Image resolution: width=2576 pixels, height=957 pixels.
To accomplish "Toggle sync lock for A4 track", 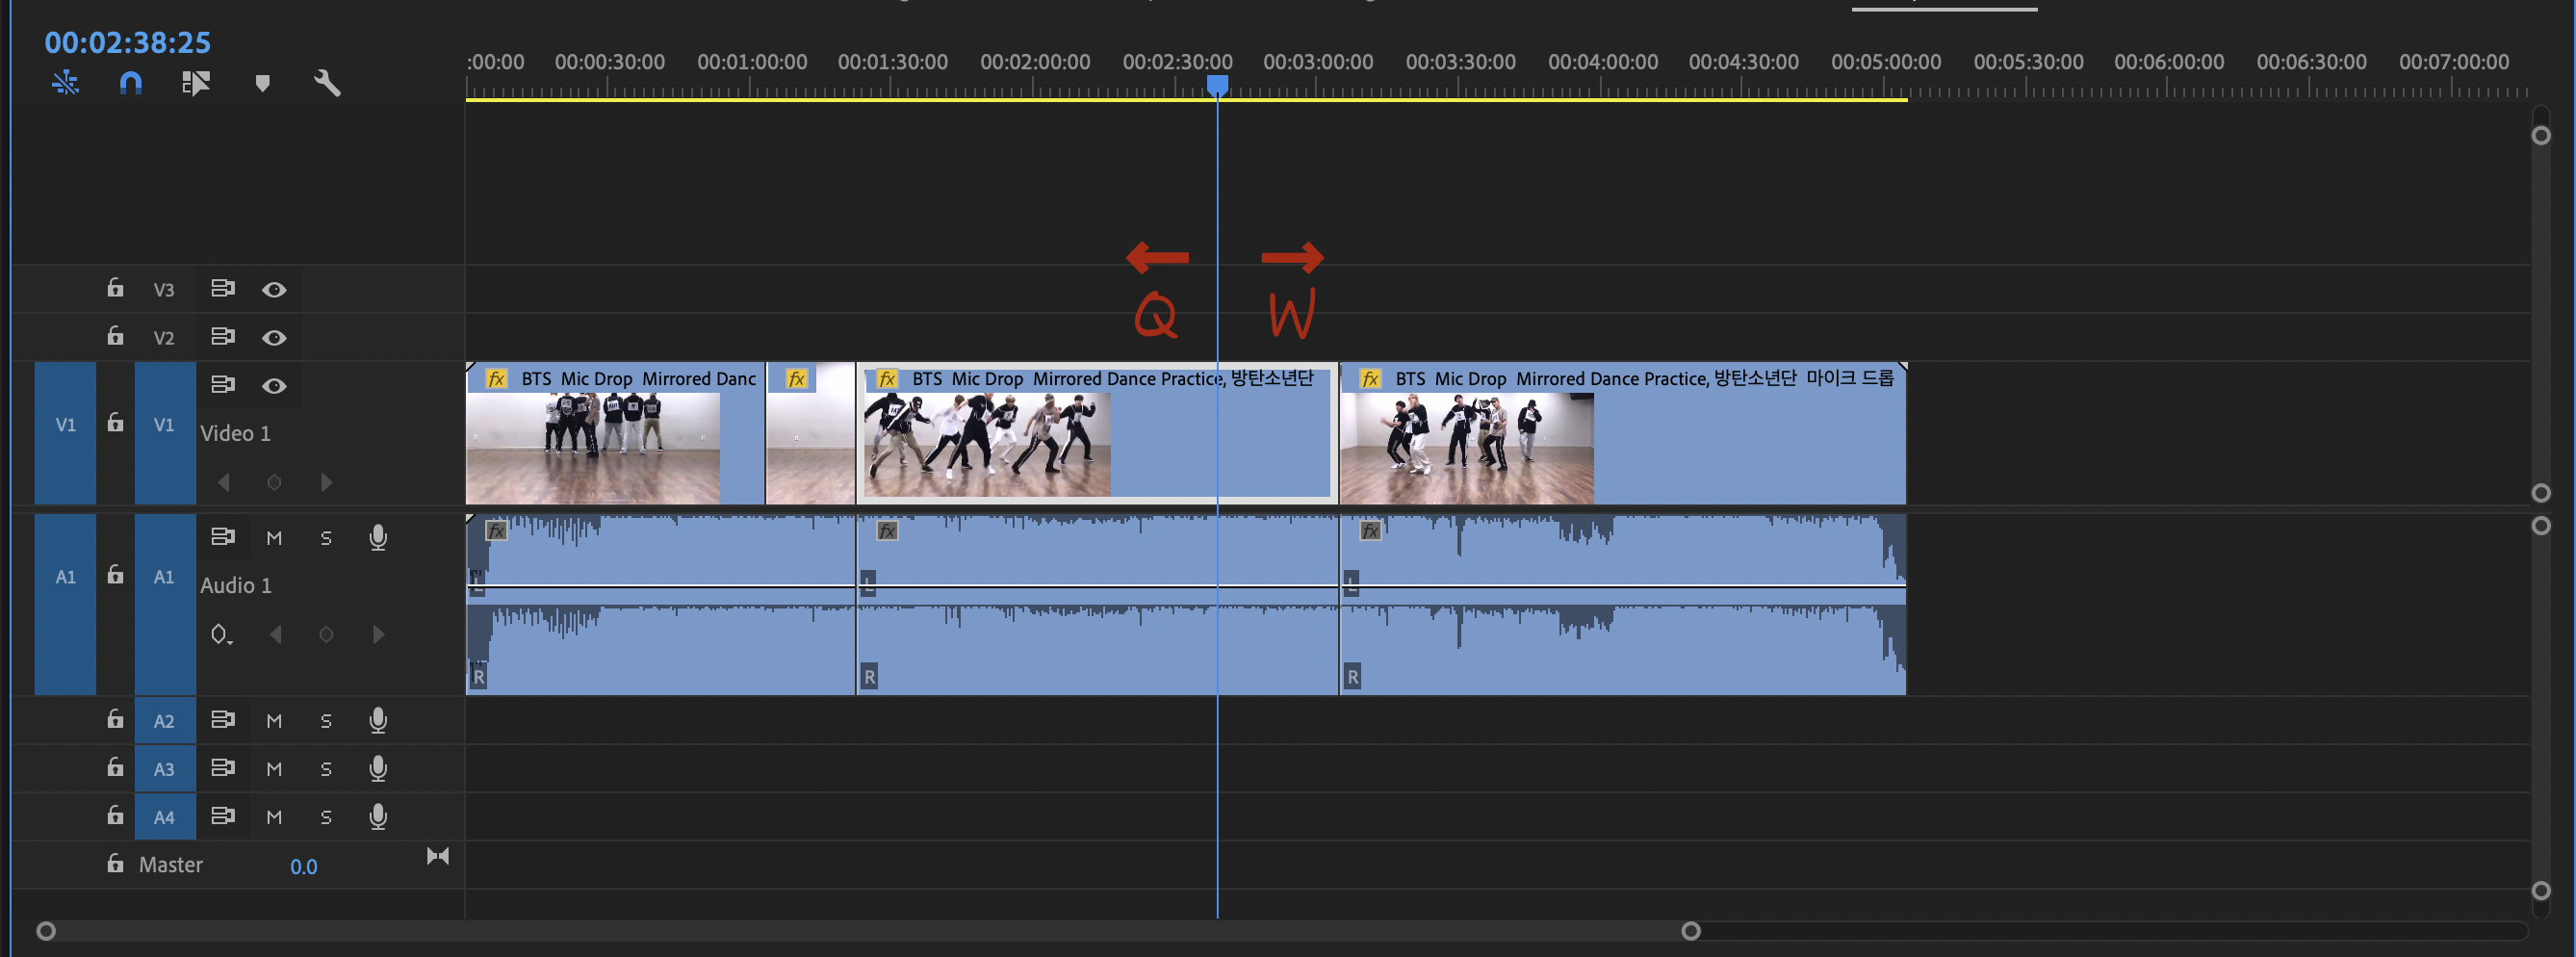I will coord(222,816).
